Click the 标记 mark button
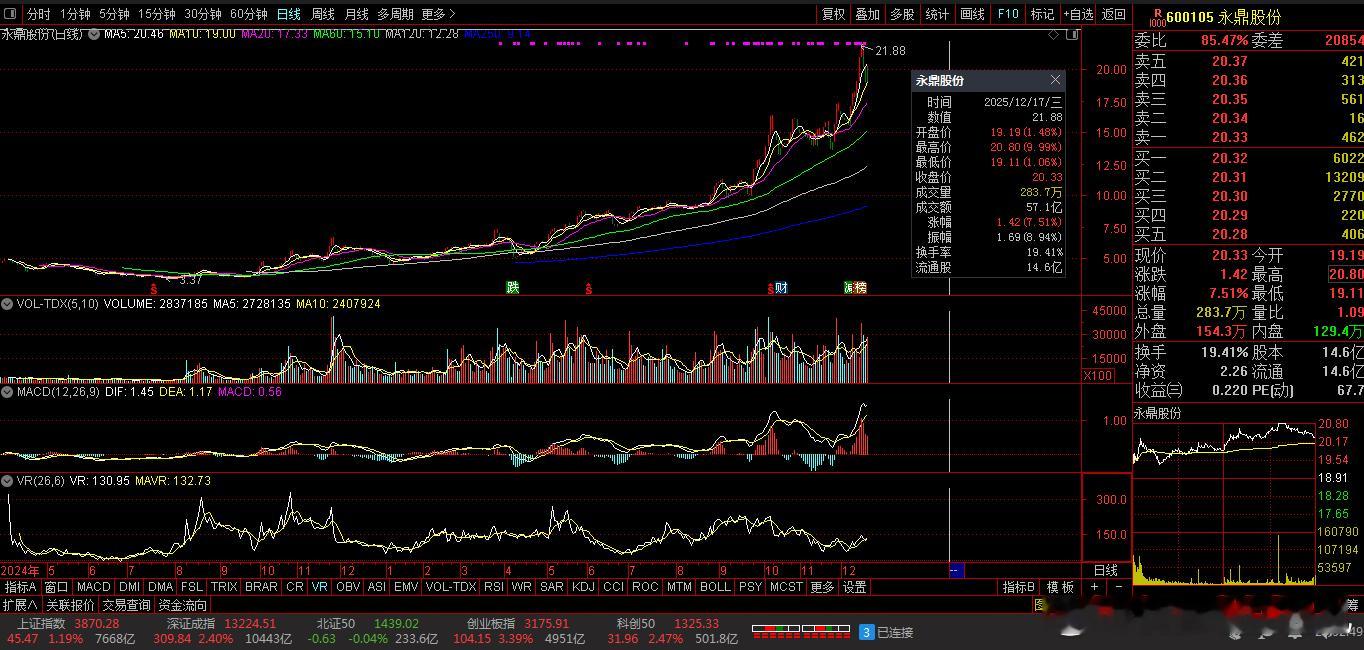The height and width of the screenshot is (650, 1364). [1043, 14]
